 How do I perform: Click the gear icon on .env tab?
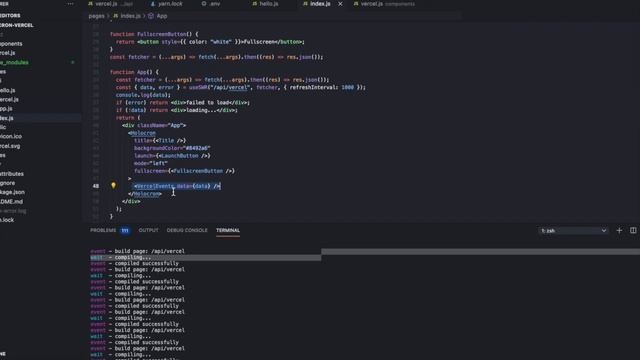point(204,4)
